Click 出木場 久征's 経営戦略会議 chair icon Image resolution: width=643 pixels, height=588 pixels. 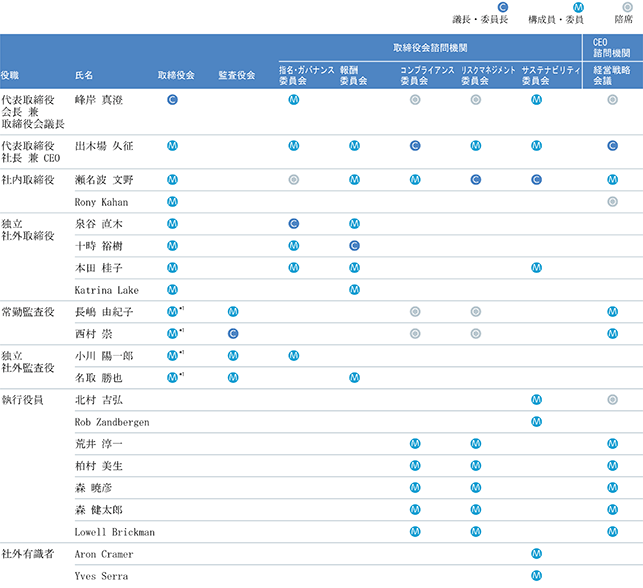click(x=612, y=146)
